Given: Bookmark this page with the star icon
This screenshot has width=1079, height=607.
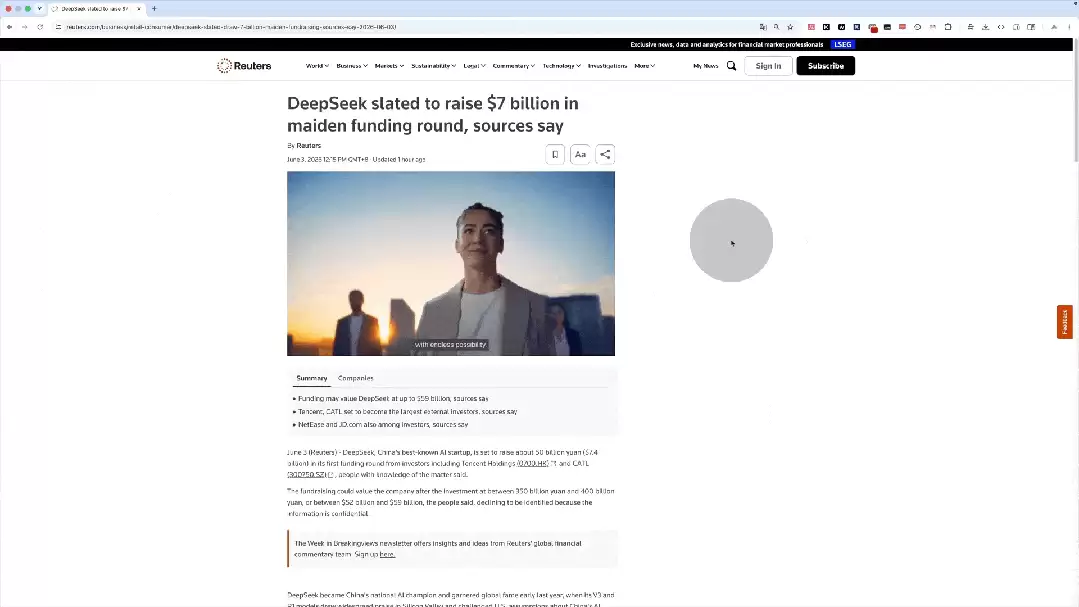Looking at the screenshot, I should click(790, 27).
